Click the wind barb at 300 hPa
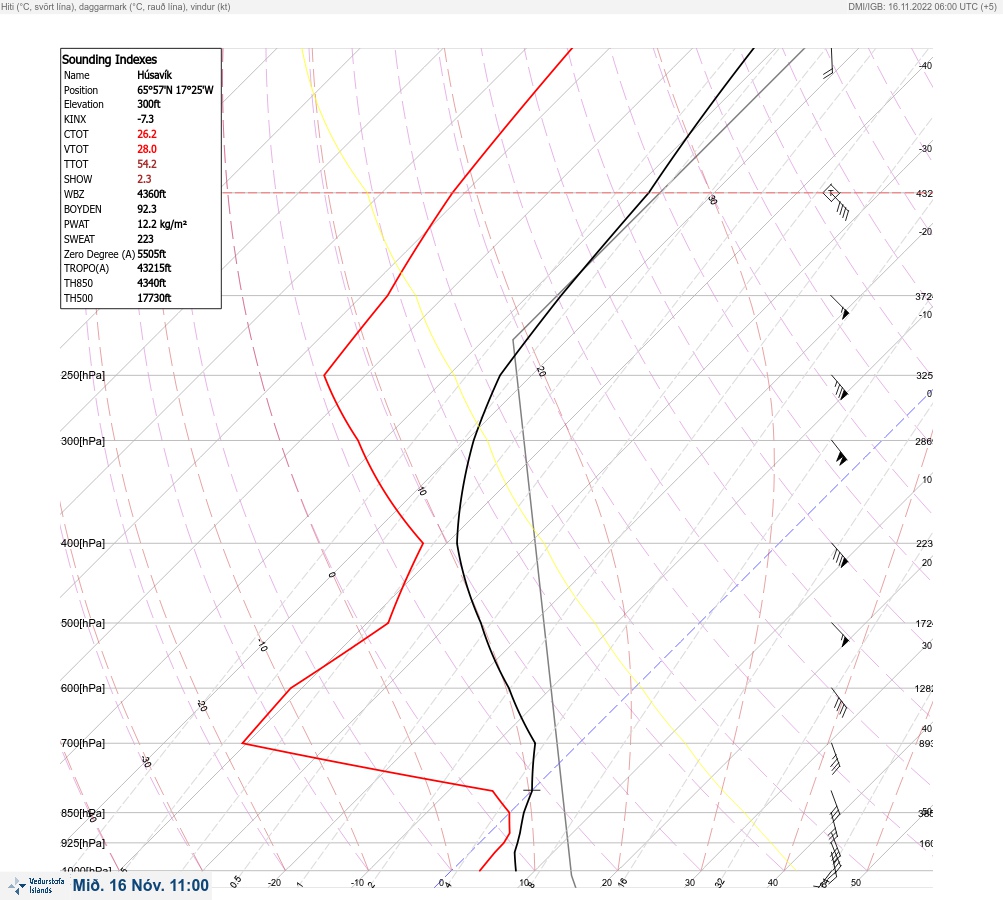The width and height of the screenshot is (1003, 900). (839, 453)
